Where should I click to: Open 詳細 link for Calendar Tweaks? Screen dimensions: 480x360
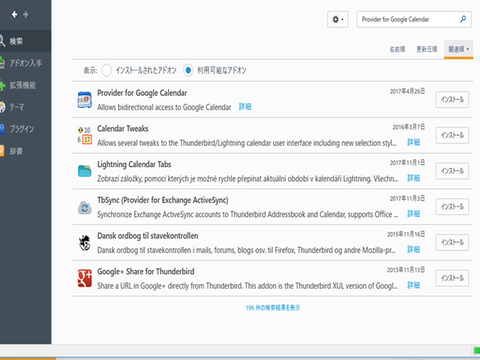pyautogui.click(x=413, y=142)
